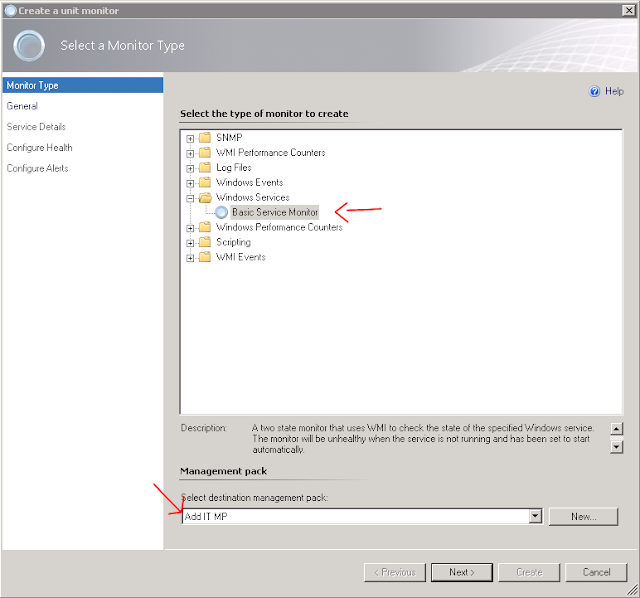Click the Windows Performance Counters folder icon
Screen dimensions: 640x598
tap(205, 227)
